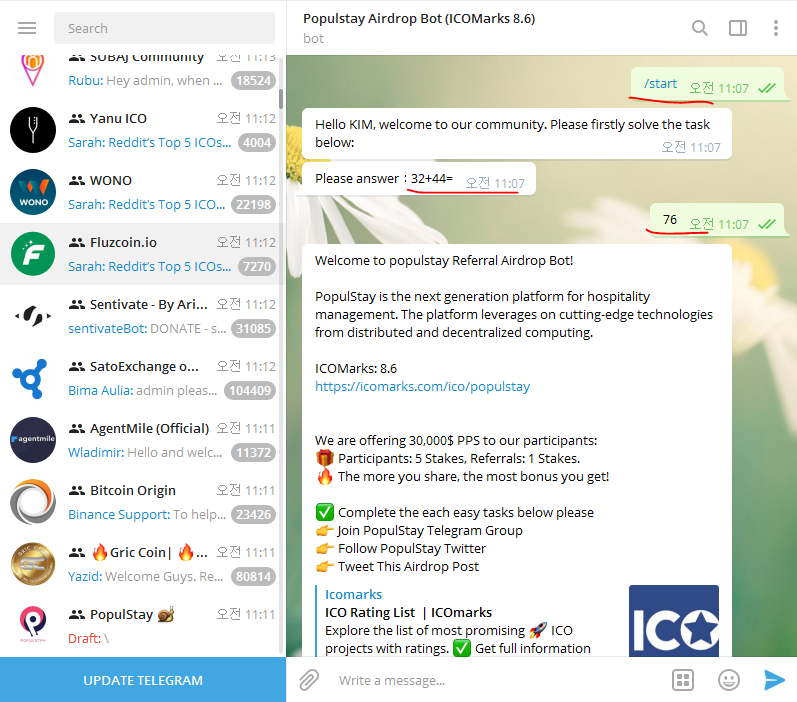Click the WONO chat avatar
Image resolution: width=797 pixels, height=702 pixels.
point(33,192)
